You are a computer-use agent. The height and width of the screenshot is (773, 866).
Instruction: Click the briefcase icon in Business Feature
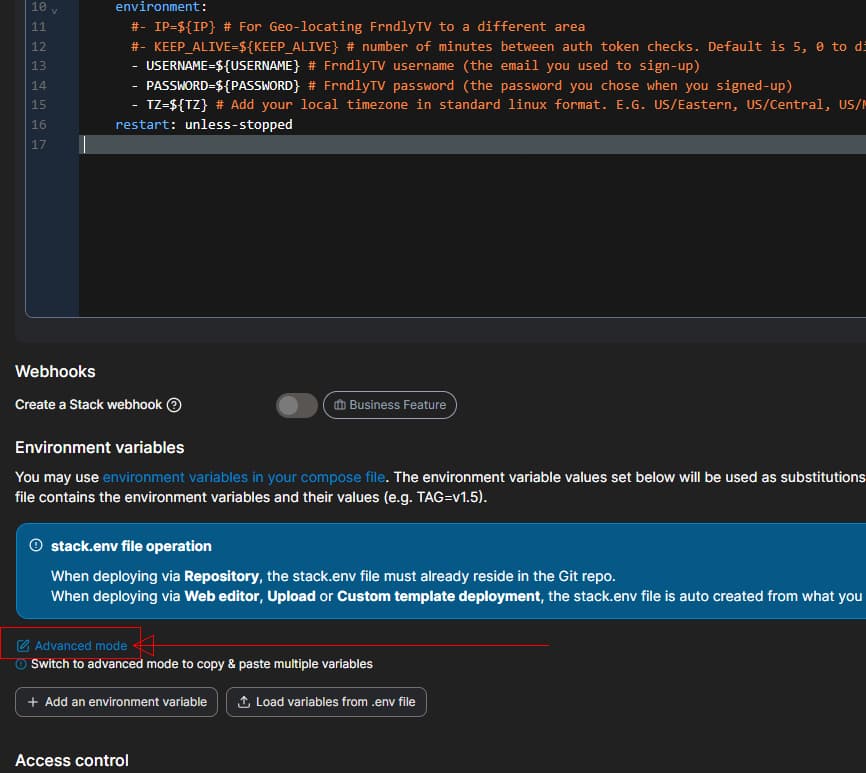click(340, 405)
